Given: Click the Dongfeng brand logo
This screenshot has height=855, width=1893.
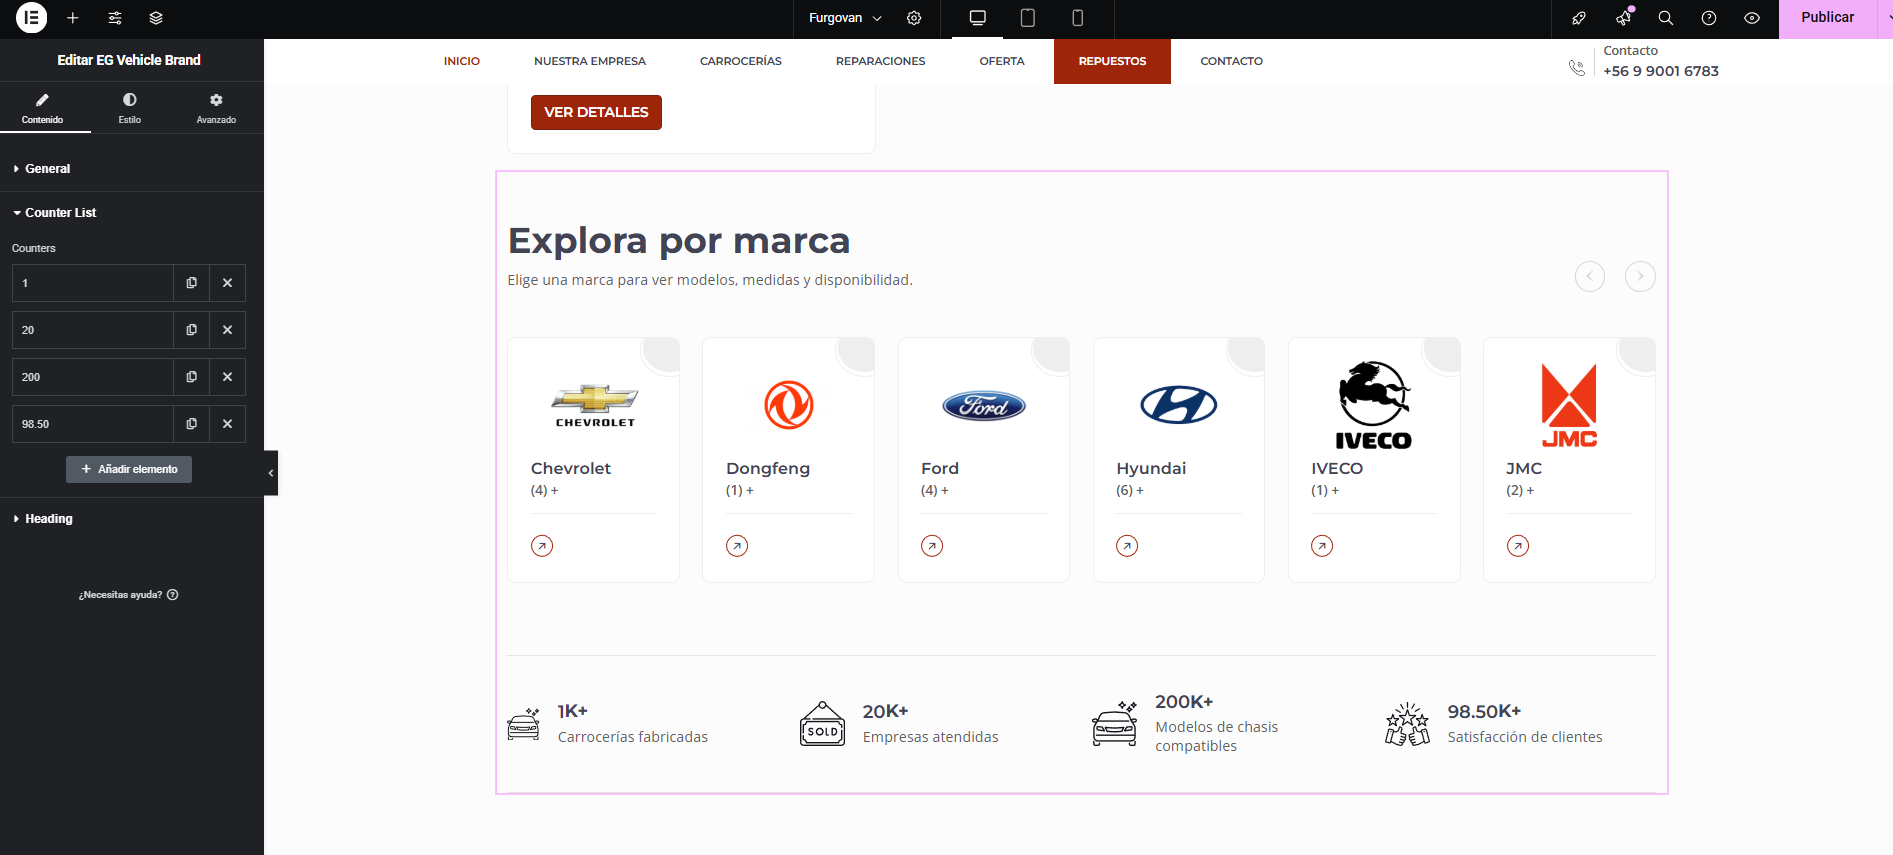Looking at the screenshot, I should (789, 405).
